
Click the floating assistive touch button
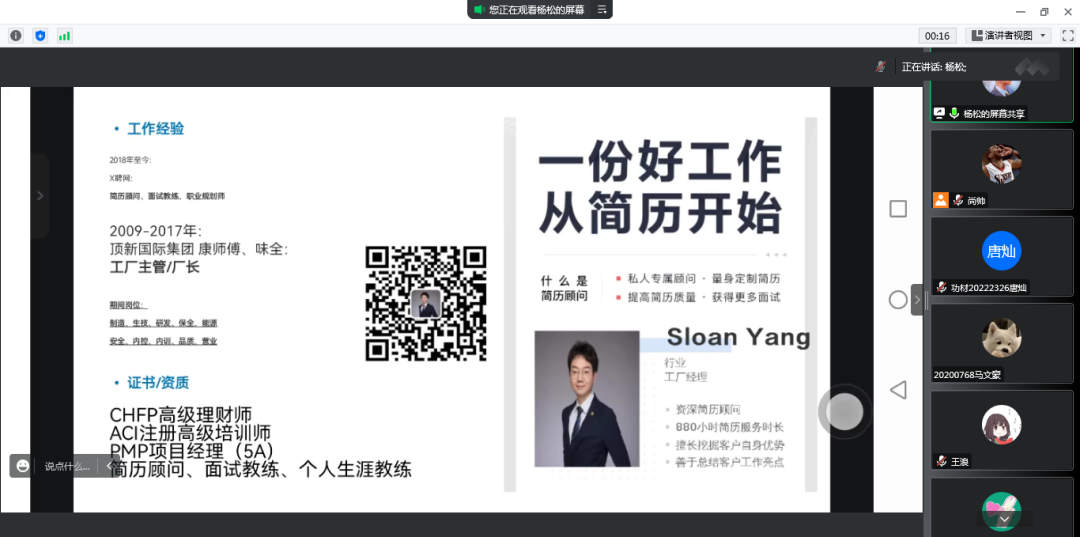(x=845, y=411)
